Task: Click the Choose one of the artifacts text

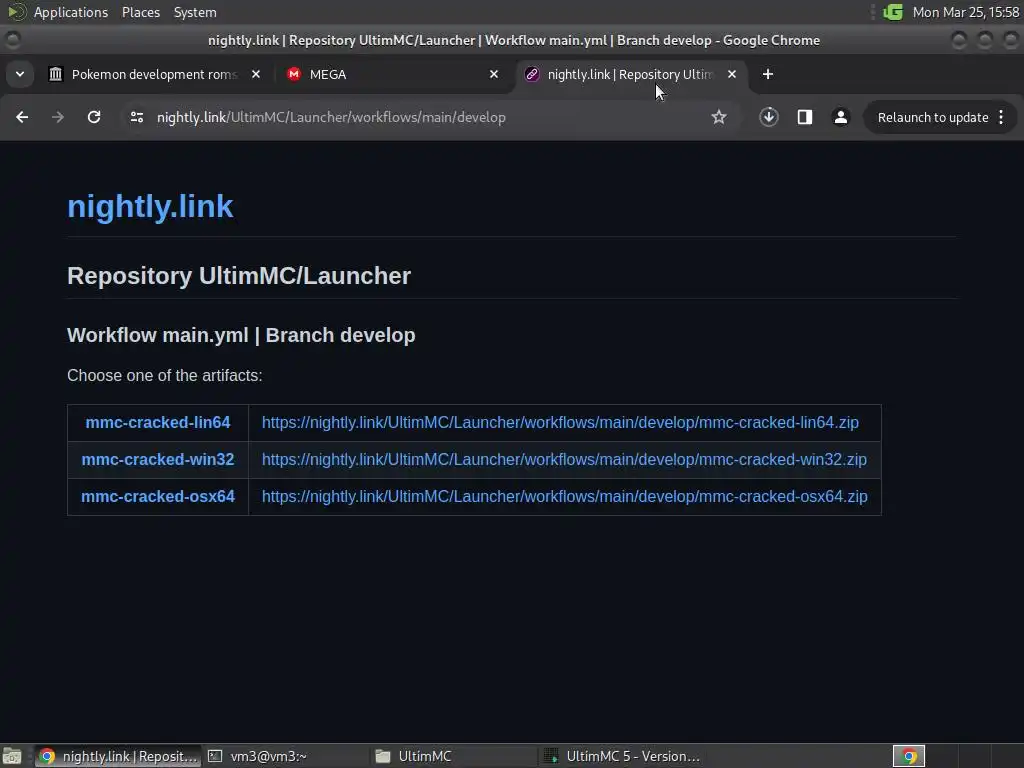Action: (165, 376)
